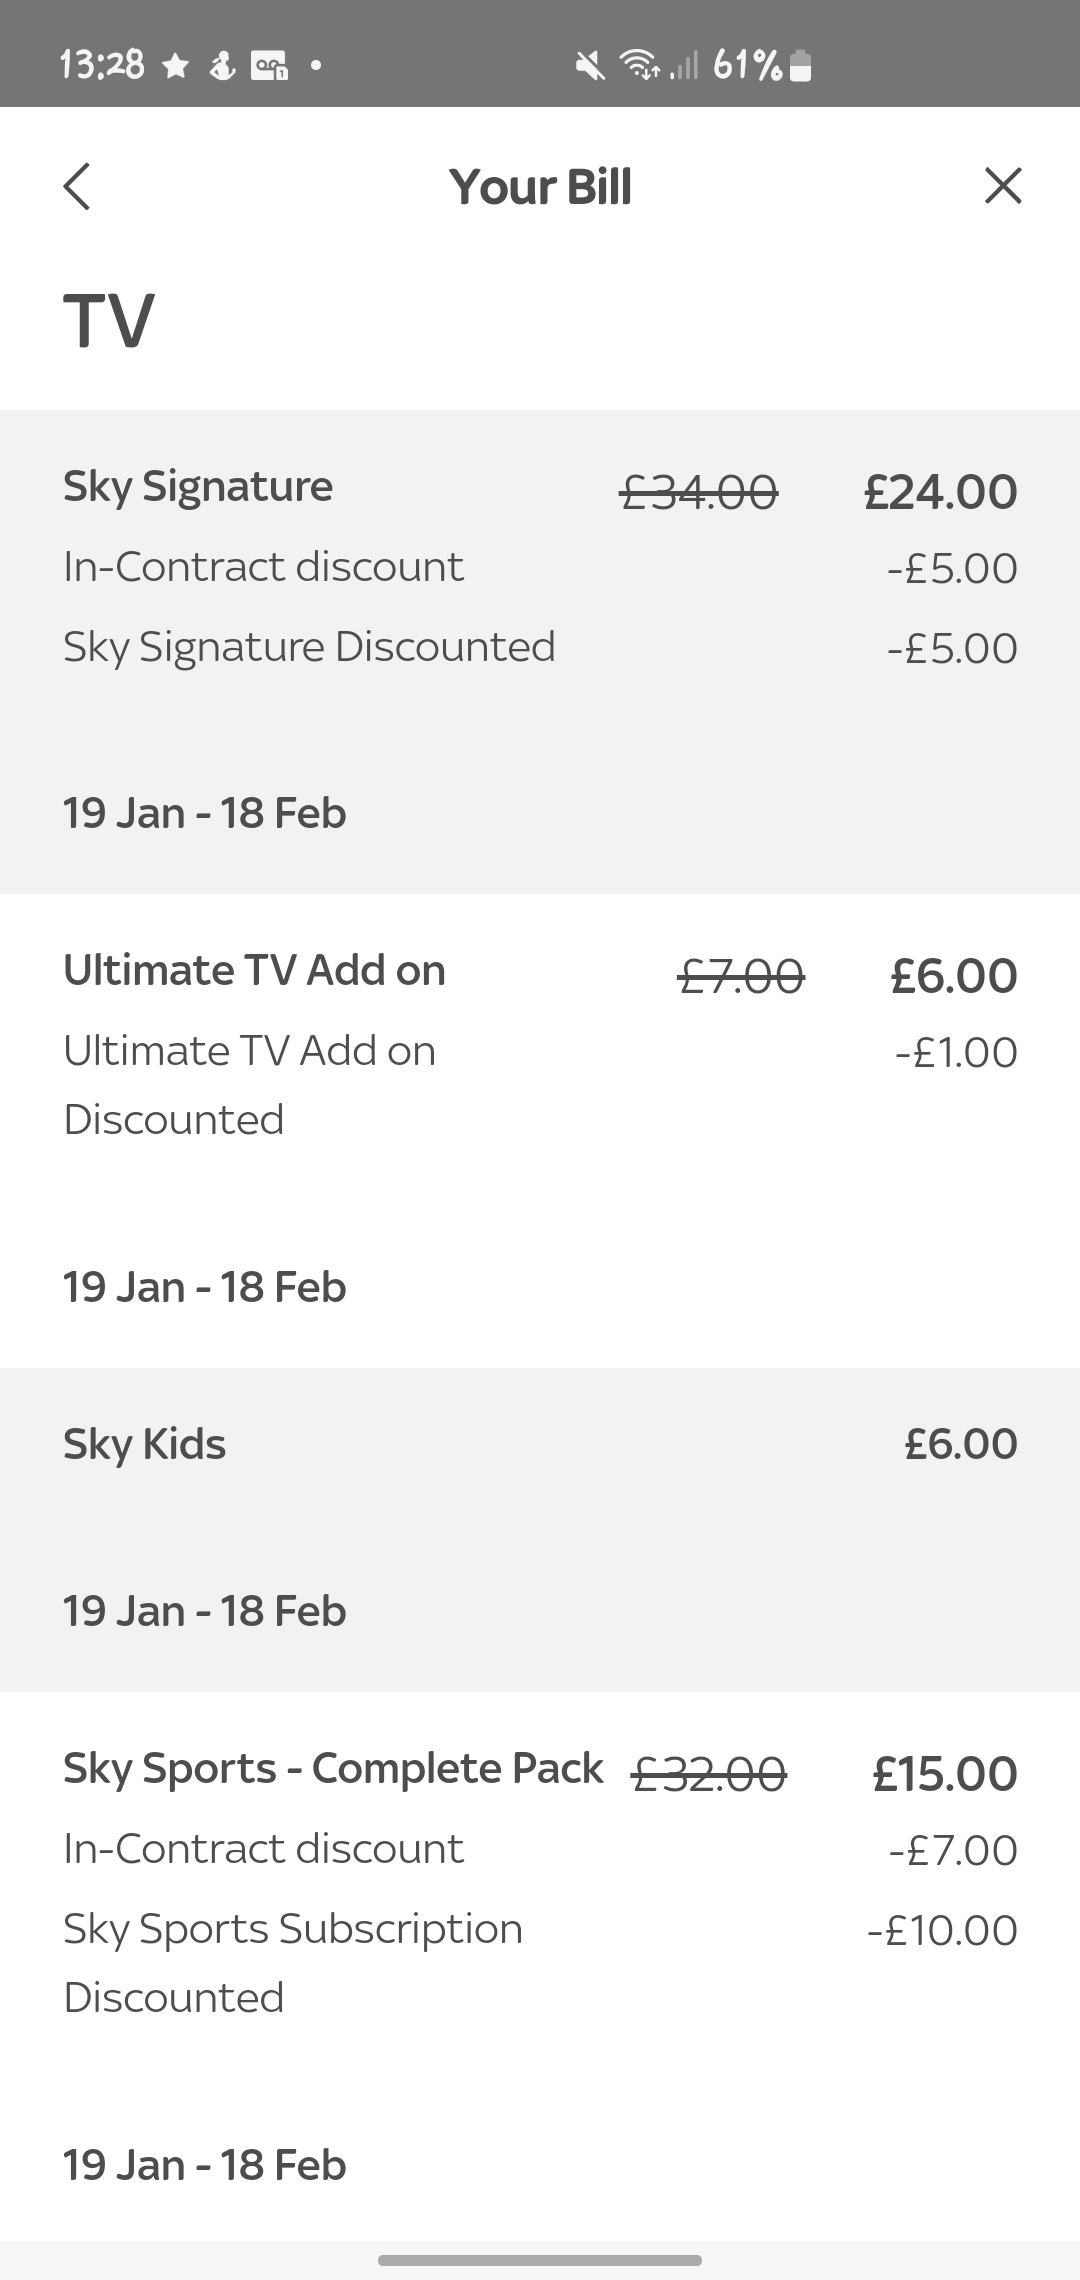Viewport: 1080px width, 2280px height.
Task: Select the In-Contract discount line under Sky Signature
Action: tap(540, 567)
